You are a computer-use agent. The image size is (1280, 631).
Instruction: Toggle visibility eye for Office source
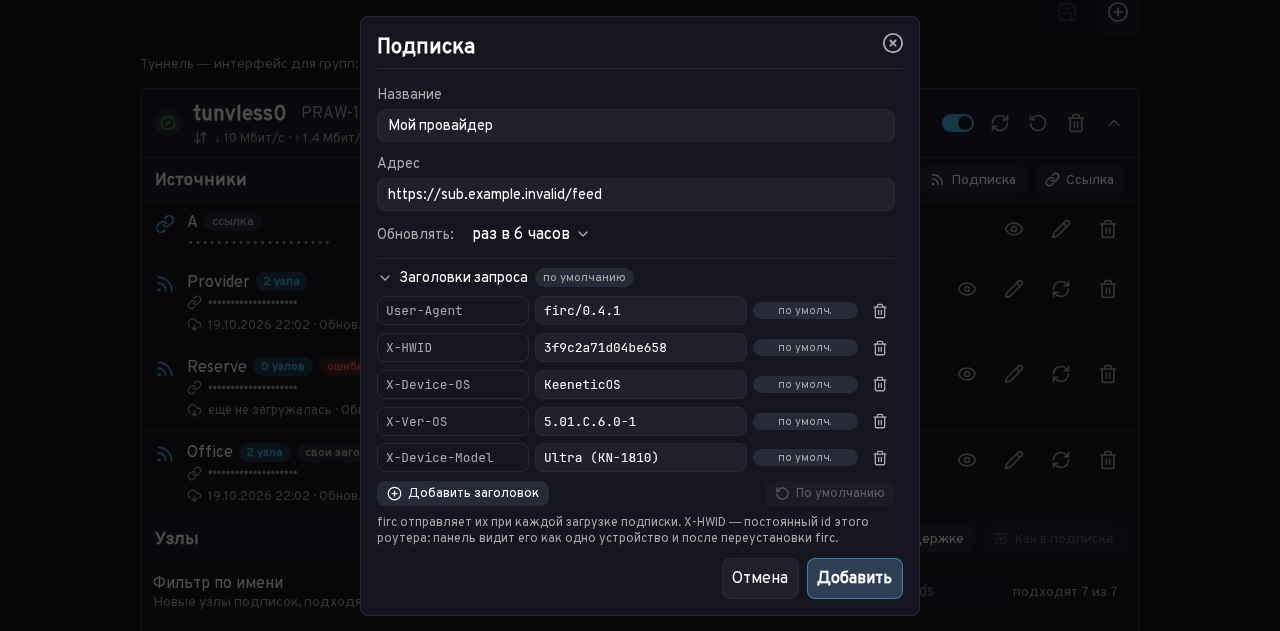click(x=967, y=460)
